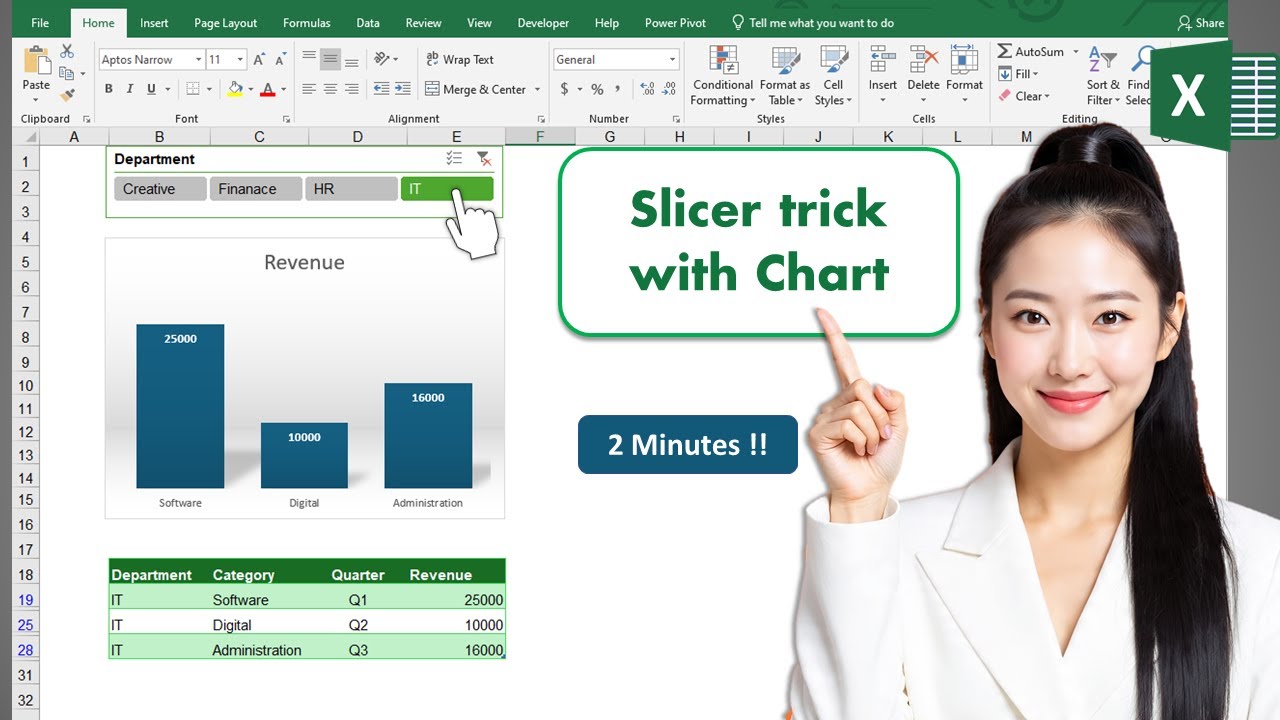Increase font size with larger A
The image size is (1280, 720).
click(x=260, y=60)
